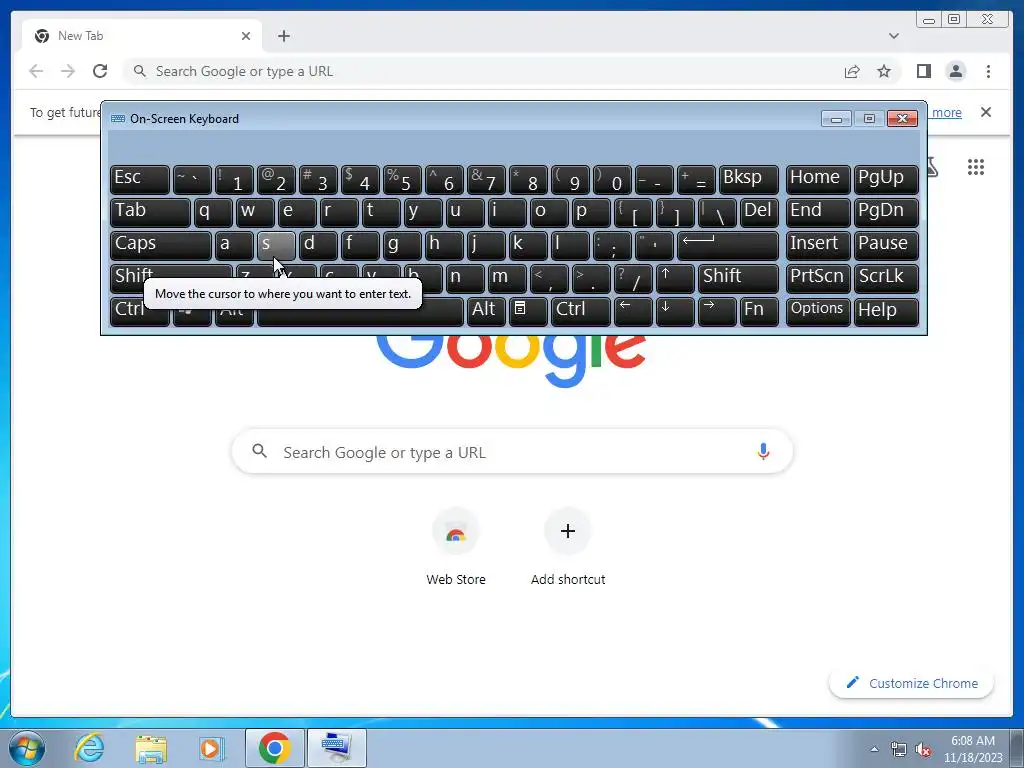
Task: Open Windows Explorer folder in taskbar
Action: (151, 748)
